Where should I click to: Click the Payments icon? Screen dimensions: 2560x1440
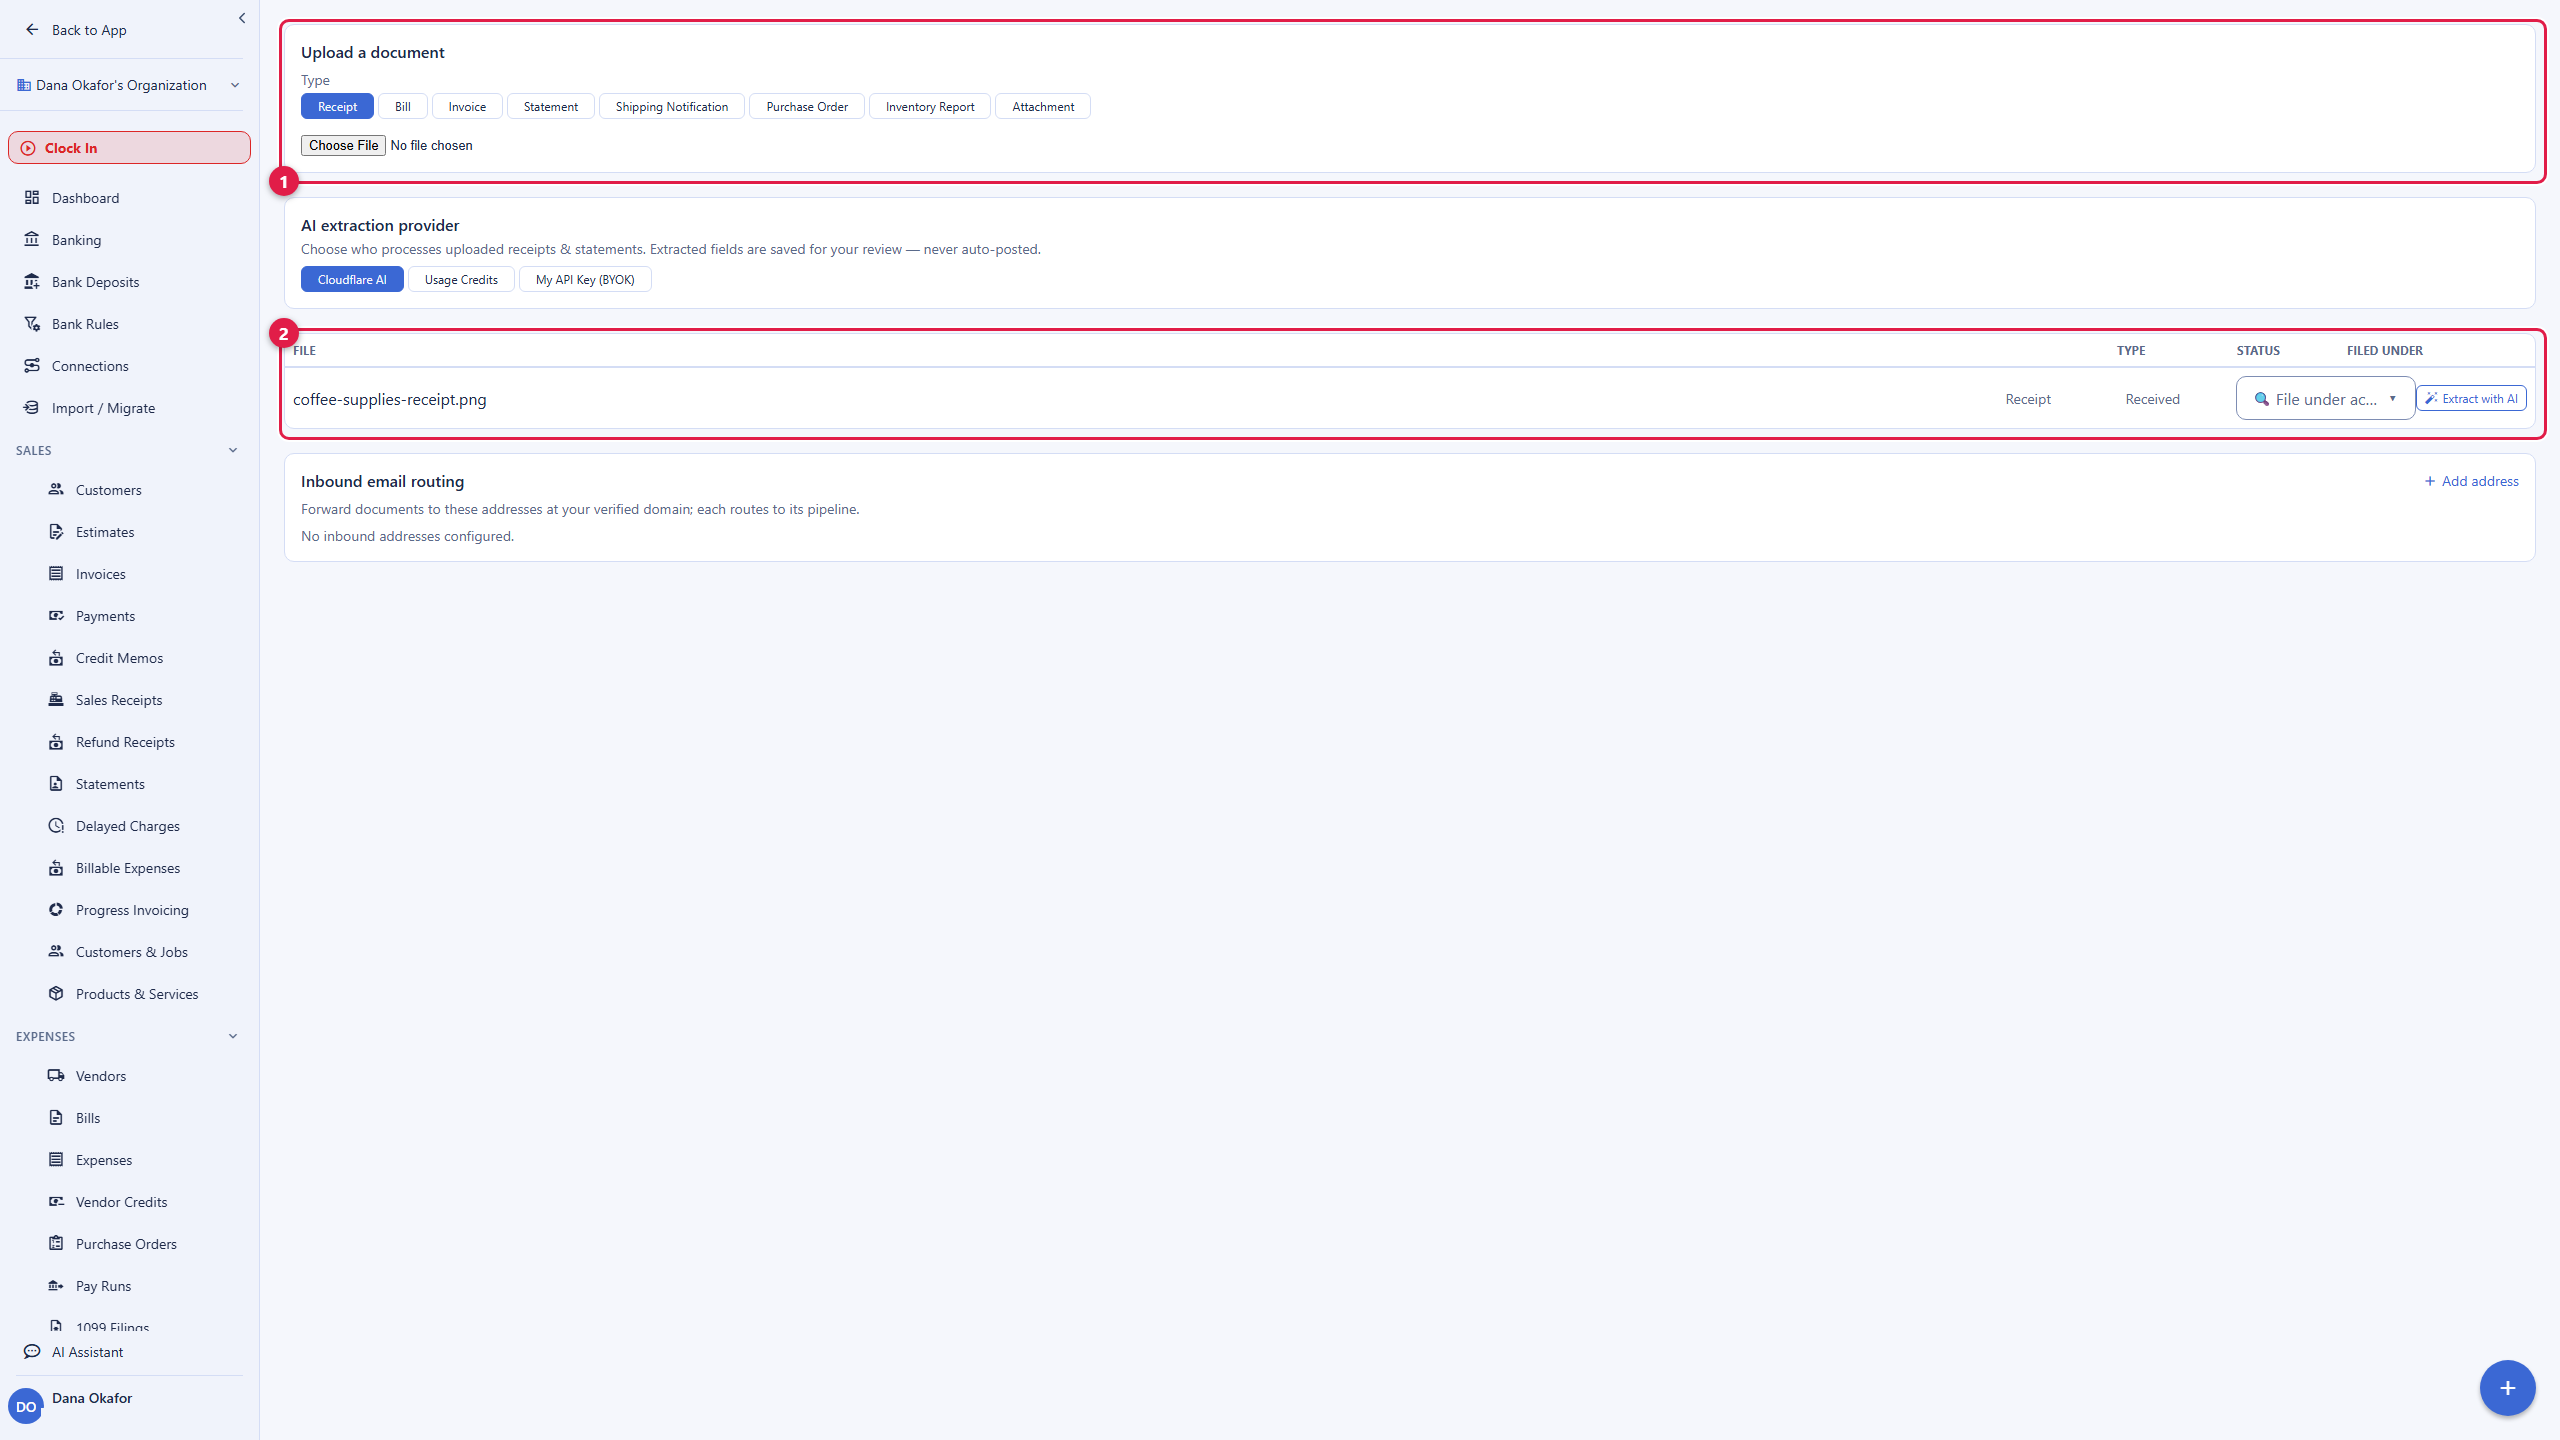point(56,616)
